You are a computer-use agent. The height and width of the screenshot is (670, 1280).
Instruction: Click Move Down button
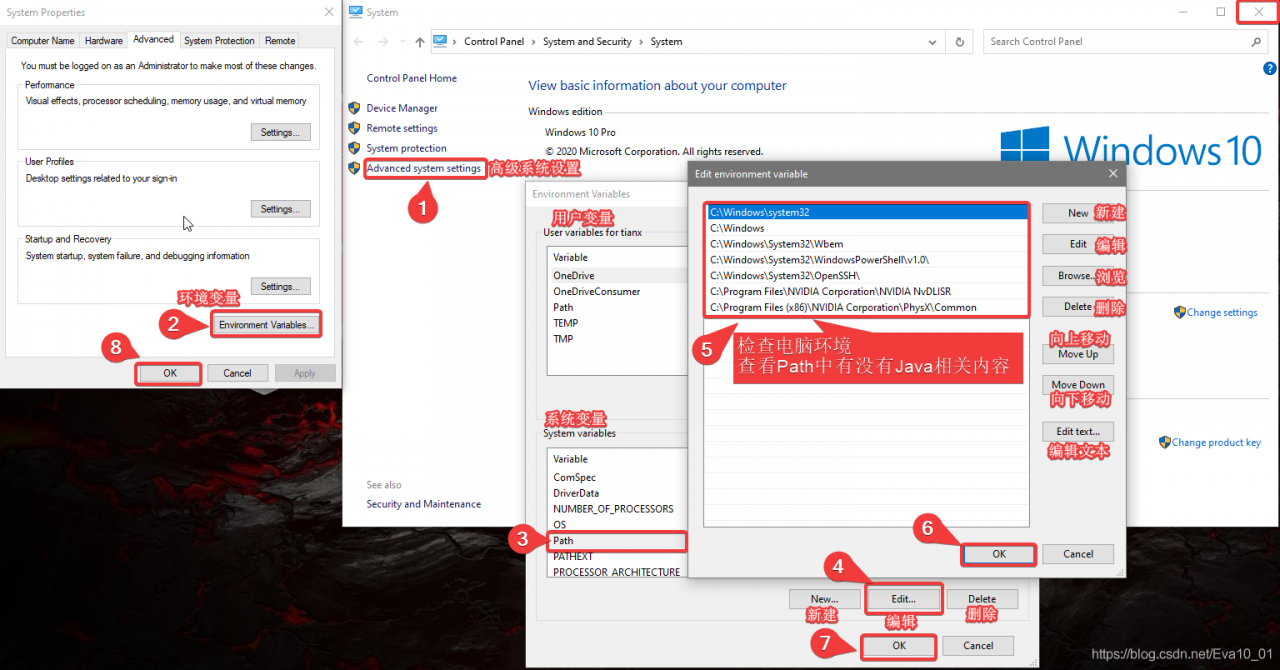tap(1078, 385)
